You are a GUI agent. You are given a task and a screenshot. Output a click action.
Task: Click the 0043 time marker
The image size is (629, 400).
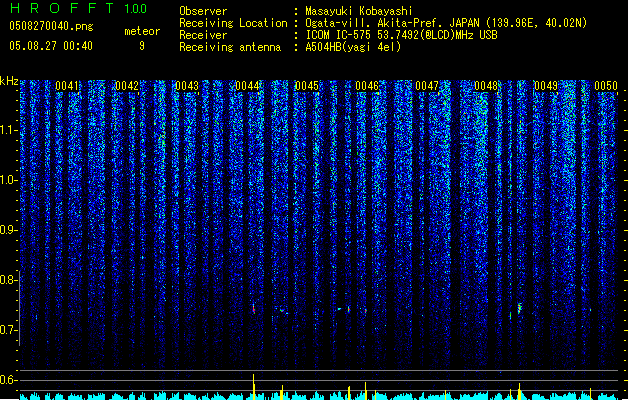[187, 86]
